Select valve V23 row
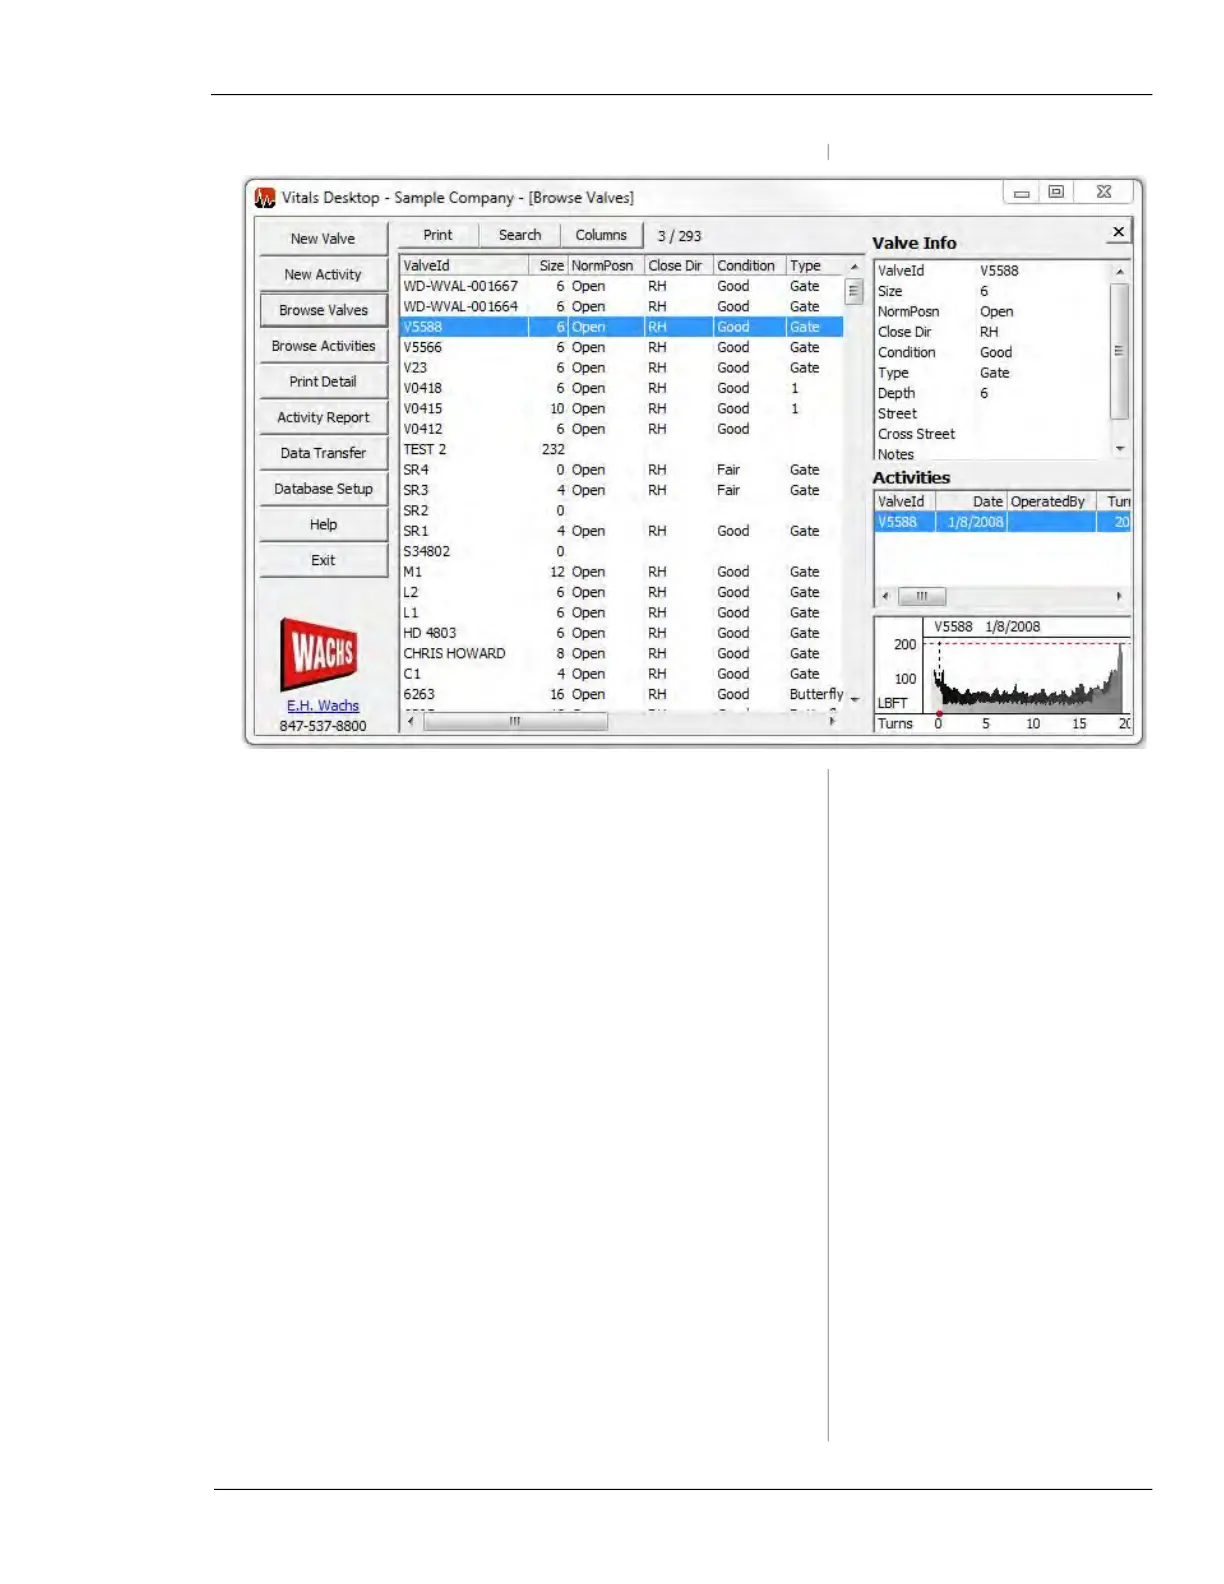This screenshot has height=1584, width=1224. point(622,368)
